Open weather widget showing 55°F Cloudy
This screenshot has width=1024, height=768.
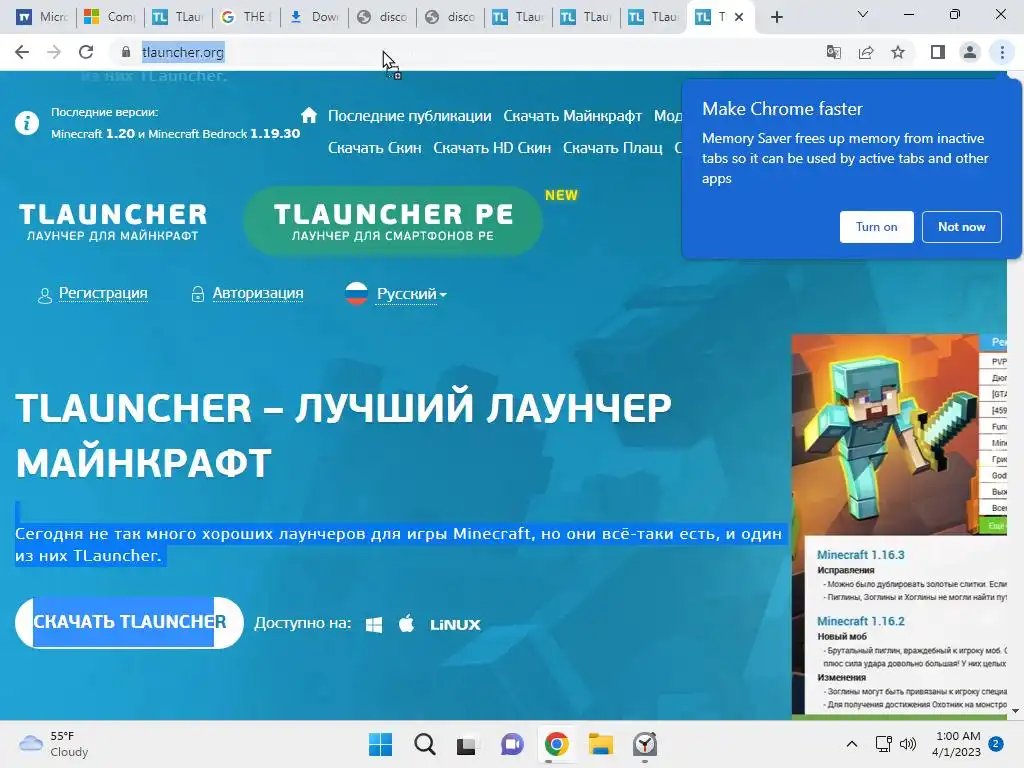click(x=54, y=744)
